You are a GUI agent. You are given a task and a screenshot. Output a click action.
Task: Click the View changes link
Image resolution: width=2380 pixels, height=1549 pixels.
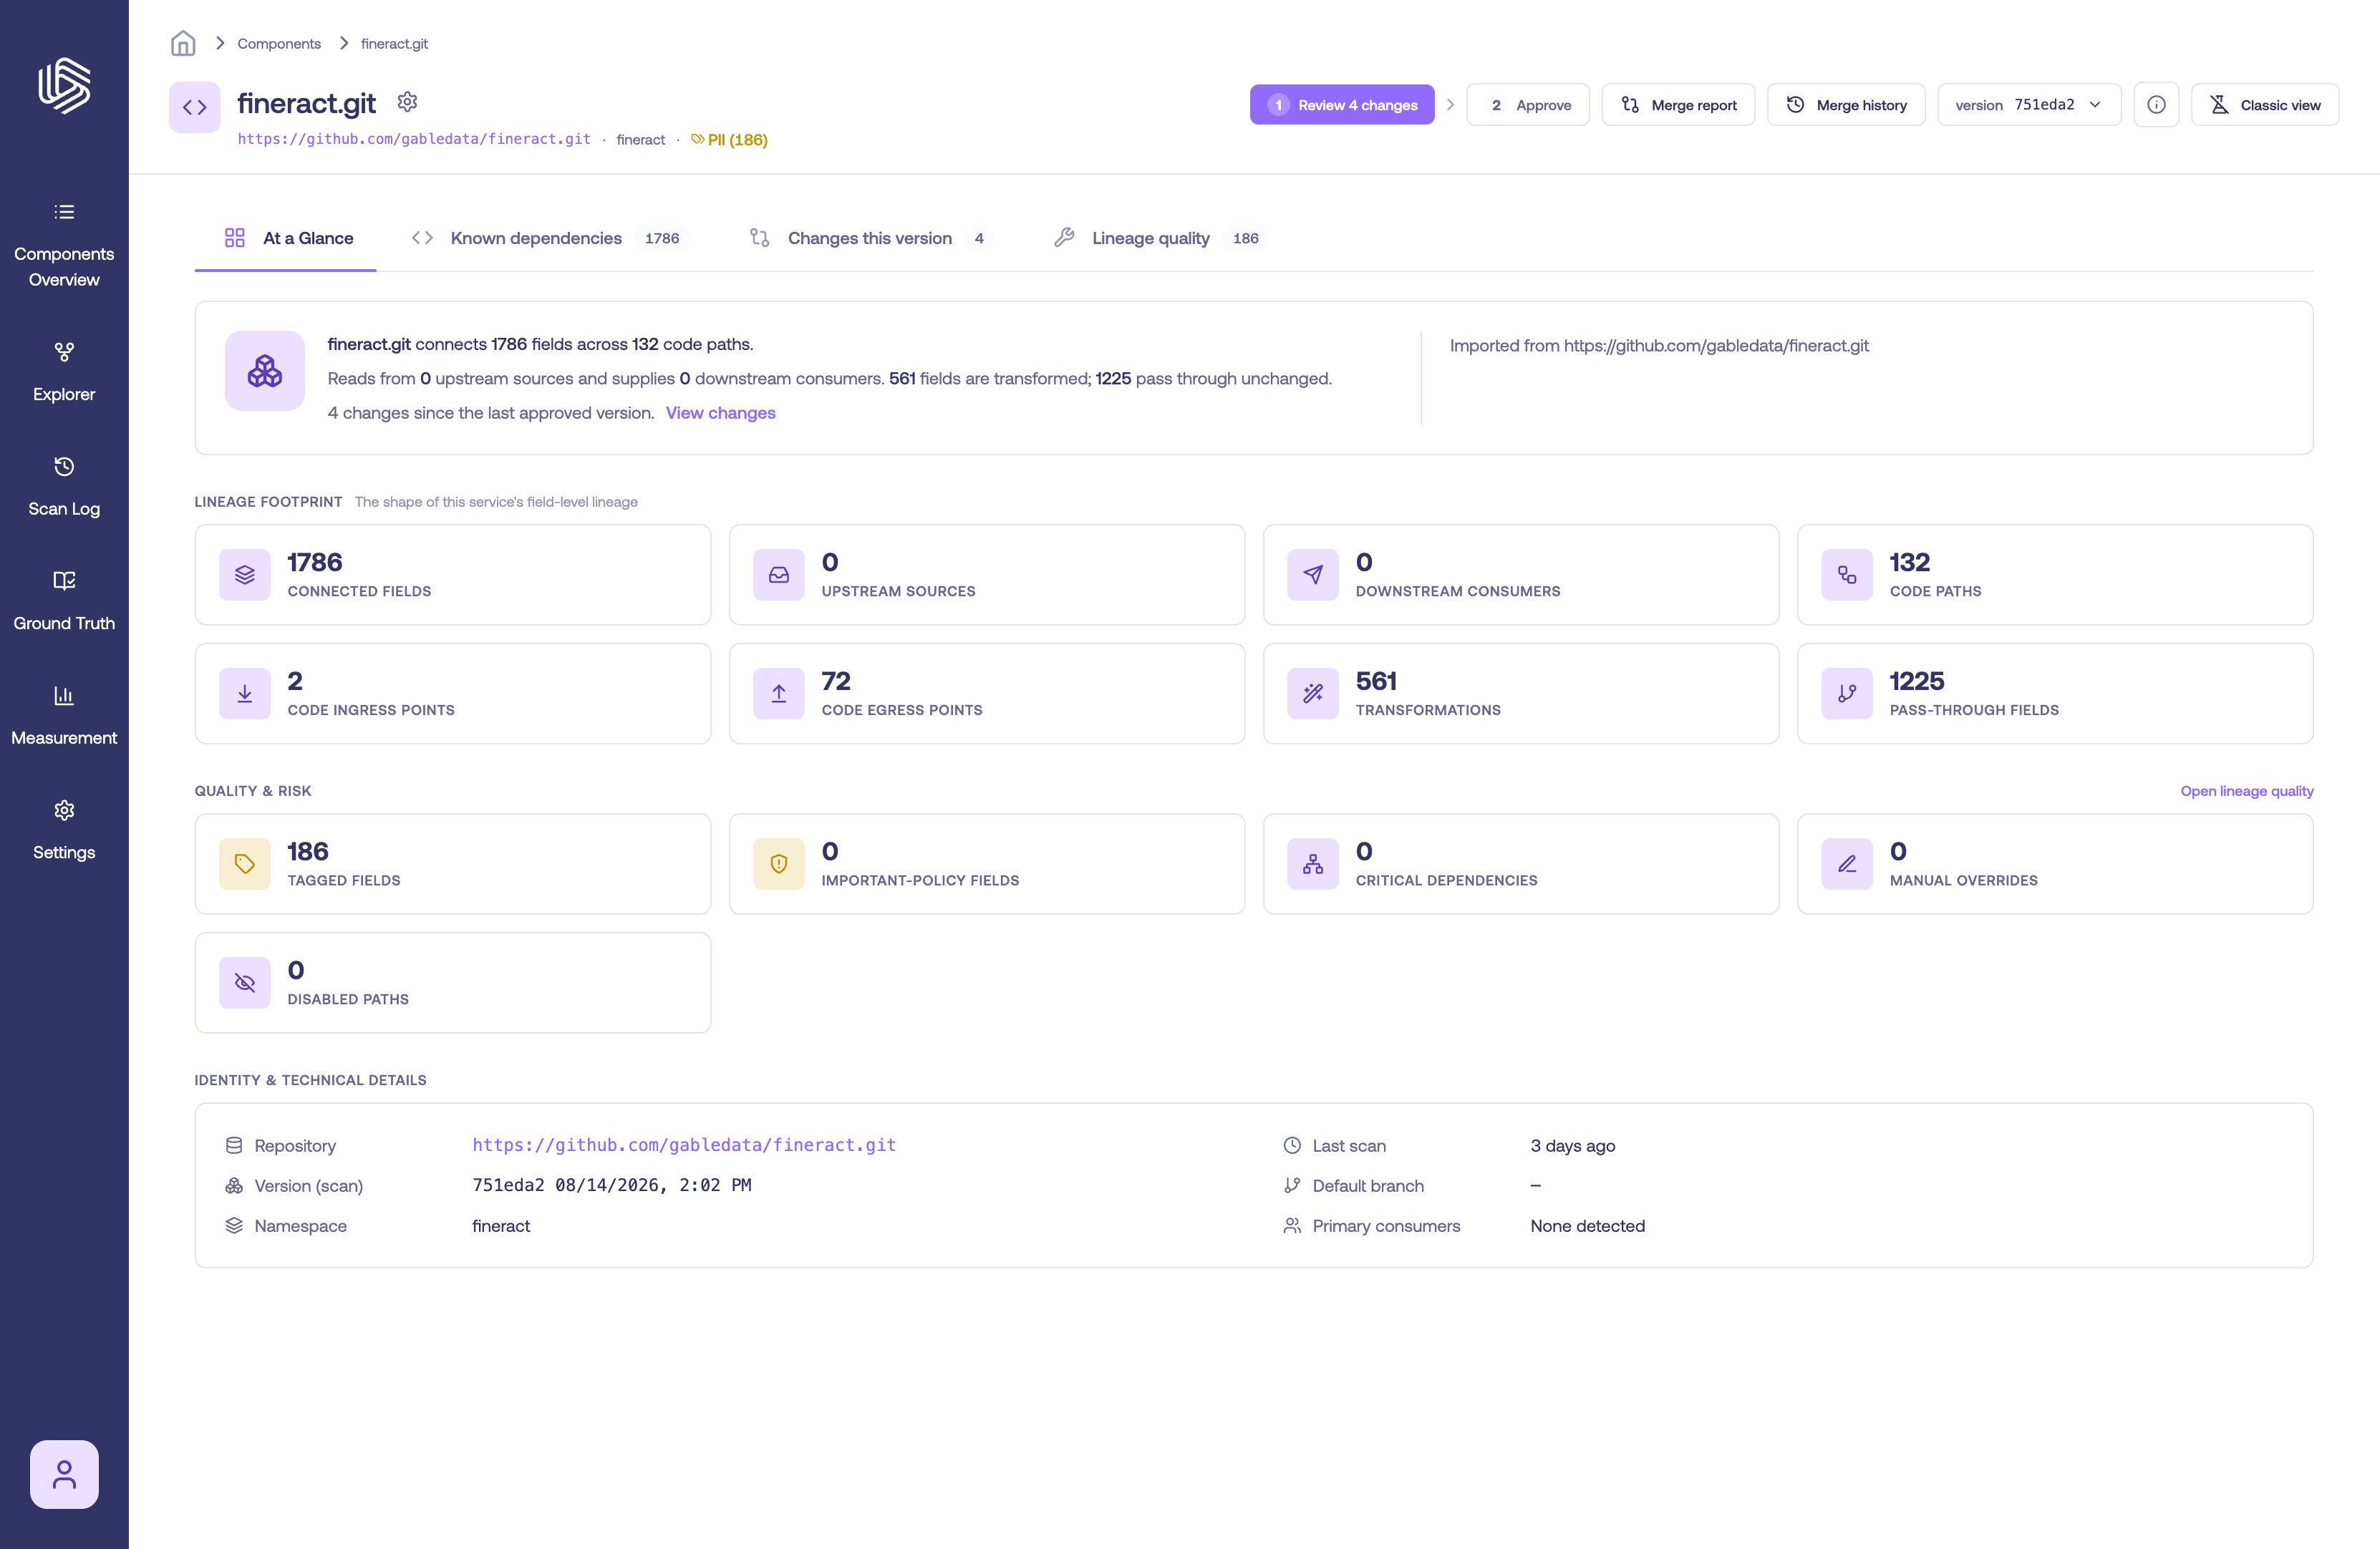[720, 413]
